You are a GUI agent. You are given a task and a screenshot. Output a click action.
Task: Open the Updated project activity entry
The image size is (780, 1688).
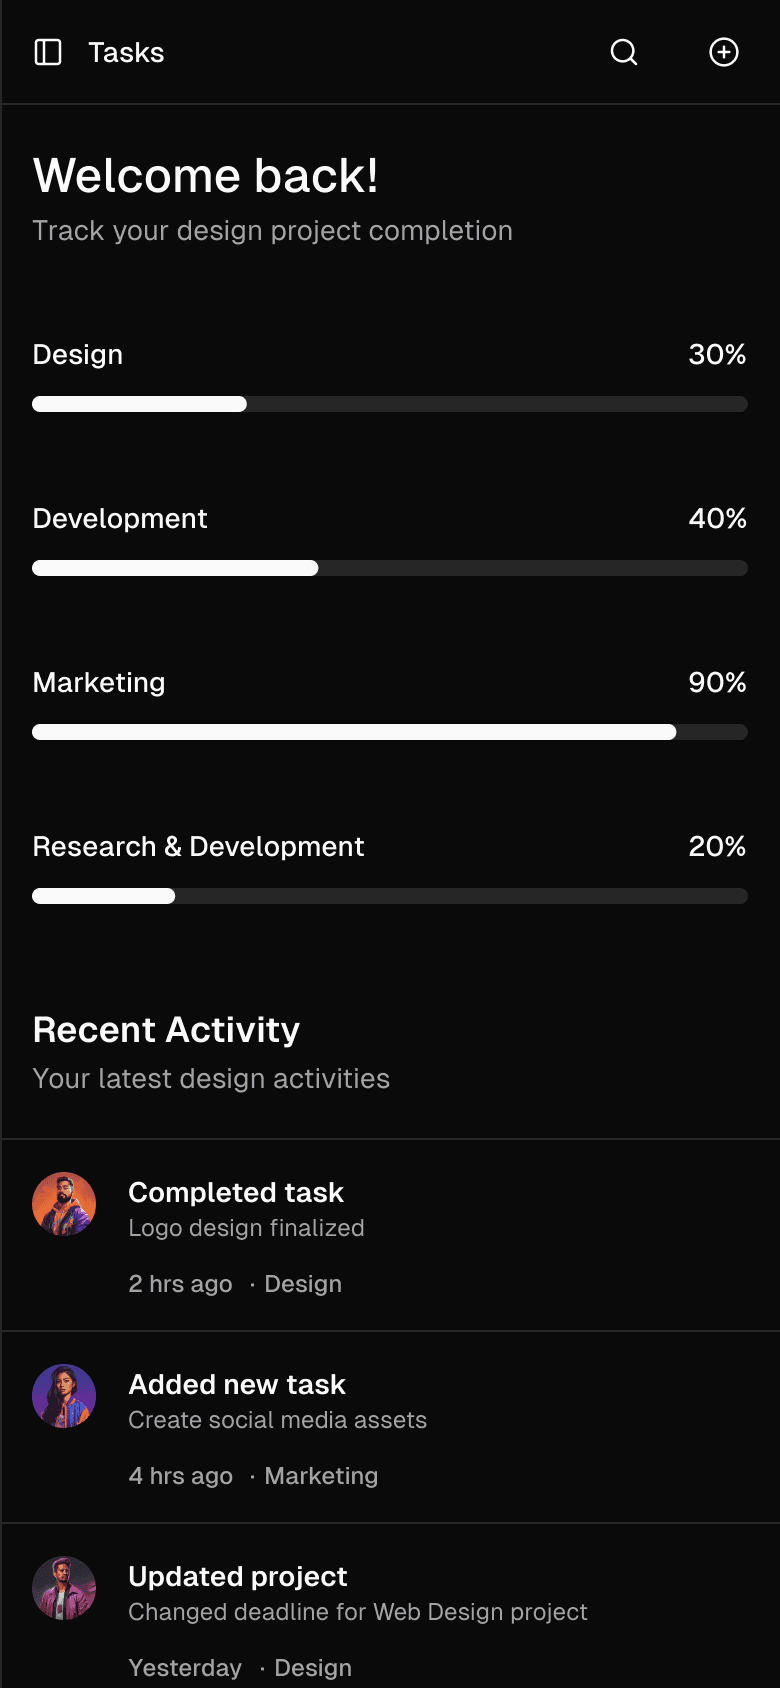[x=390, y=1607]
